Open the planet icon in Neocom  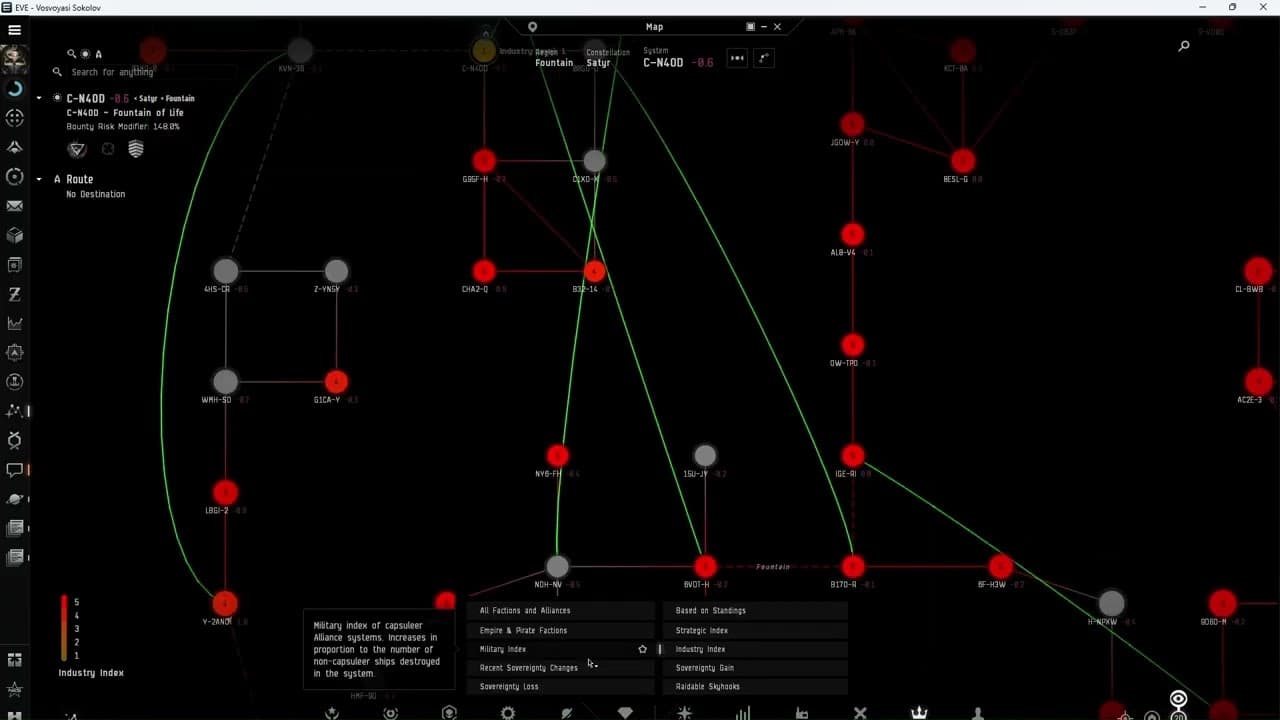pos(14,499)
